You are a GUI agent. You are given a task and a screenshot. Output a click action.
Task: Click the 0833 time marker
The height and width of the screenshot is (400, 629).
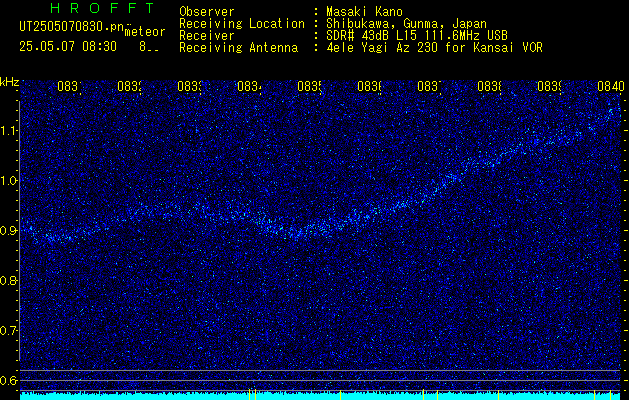pos(189,86)
